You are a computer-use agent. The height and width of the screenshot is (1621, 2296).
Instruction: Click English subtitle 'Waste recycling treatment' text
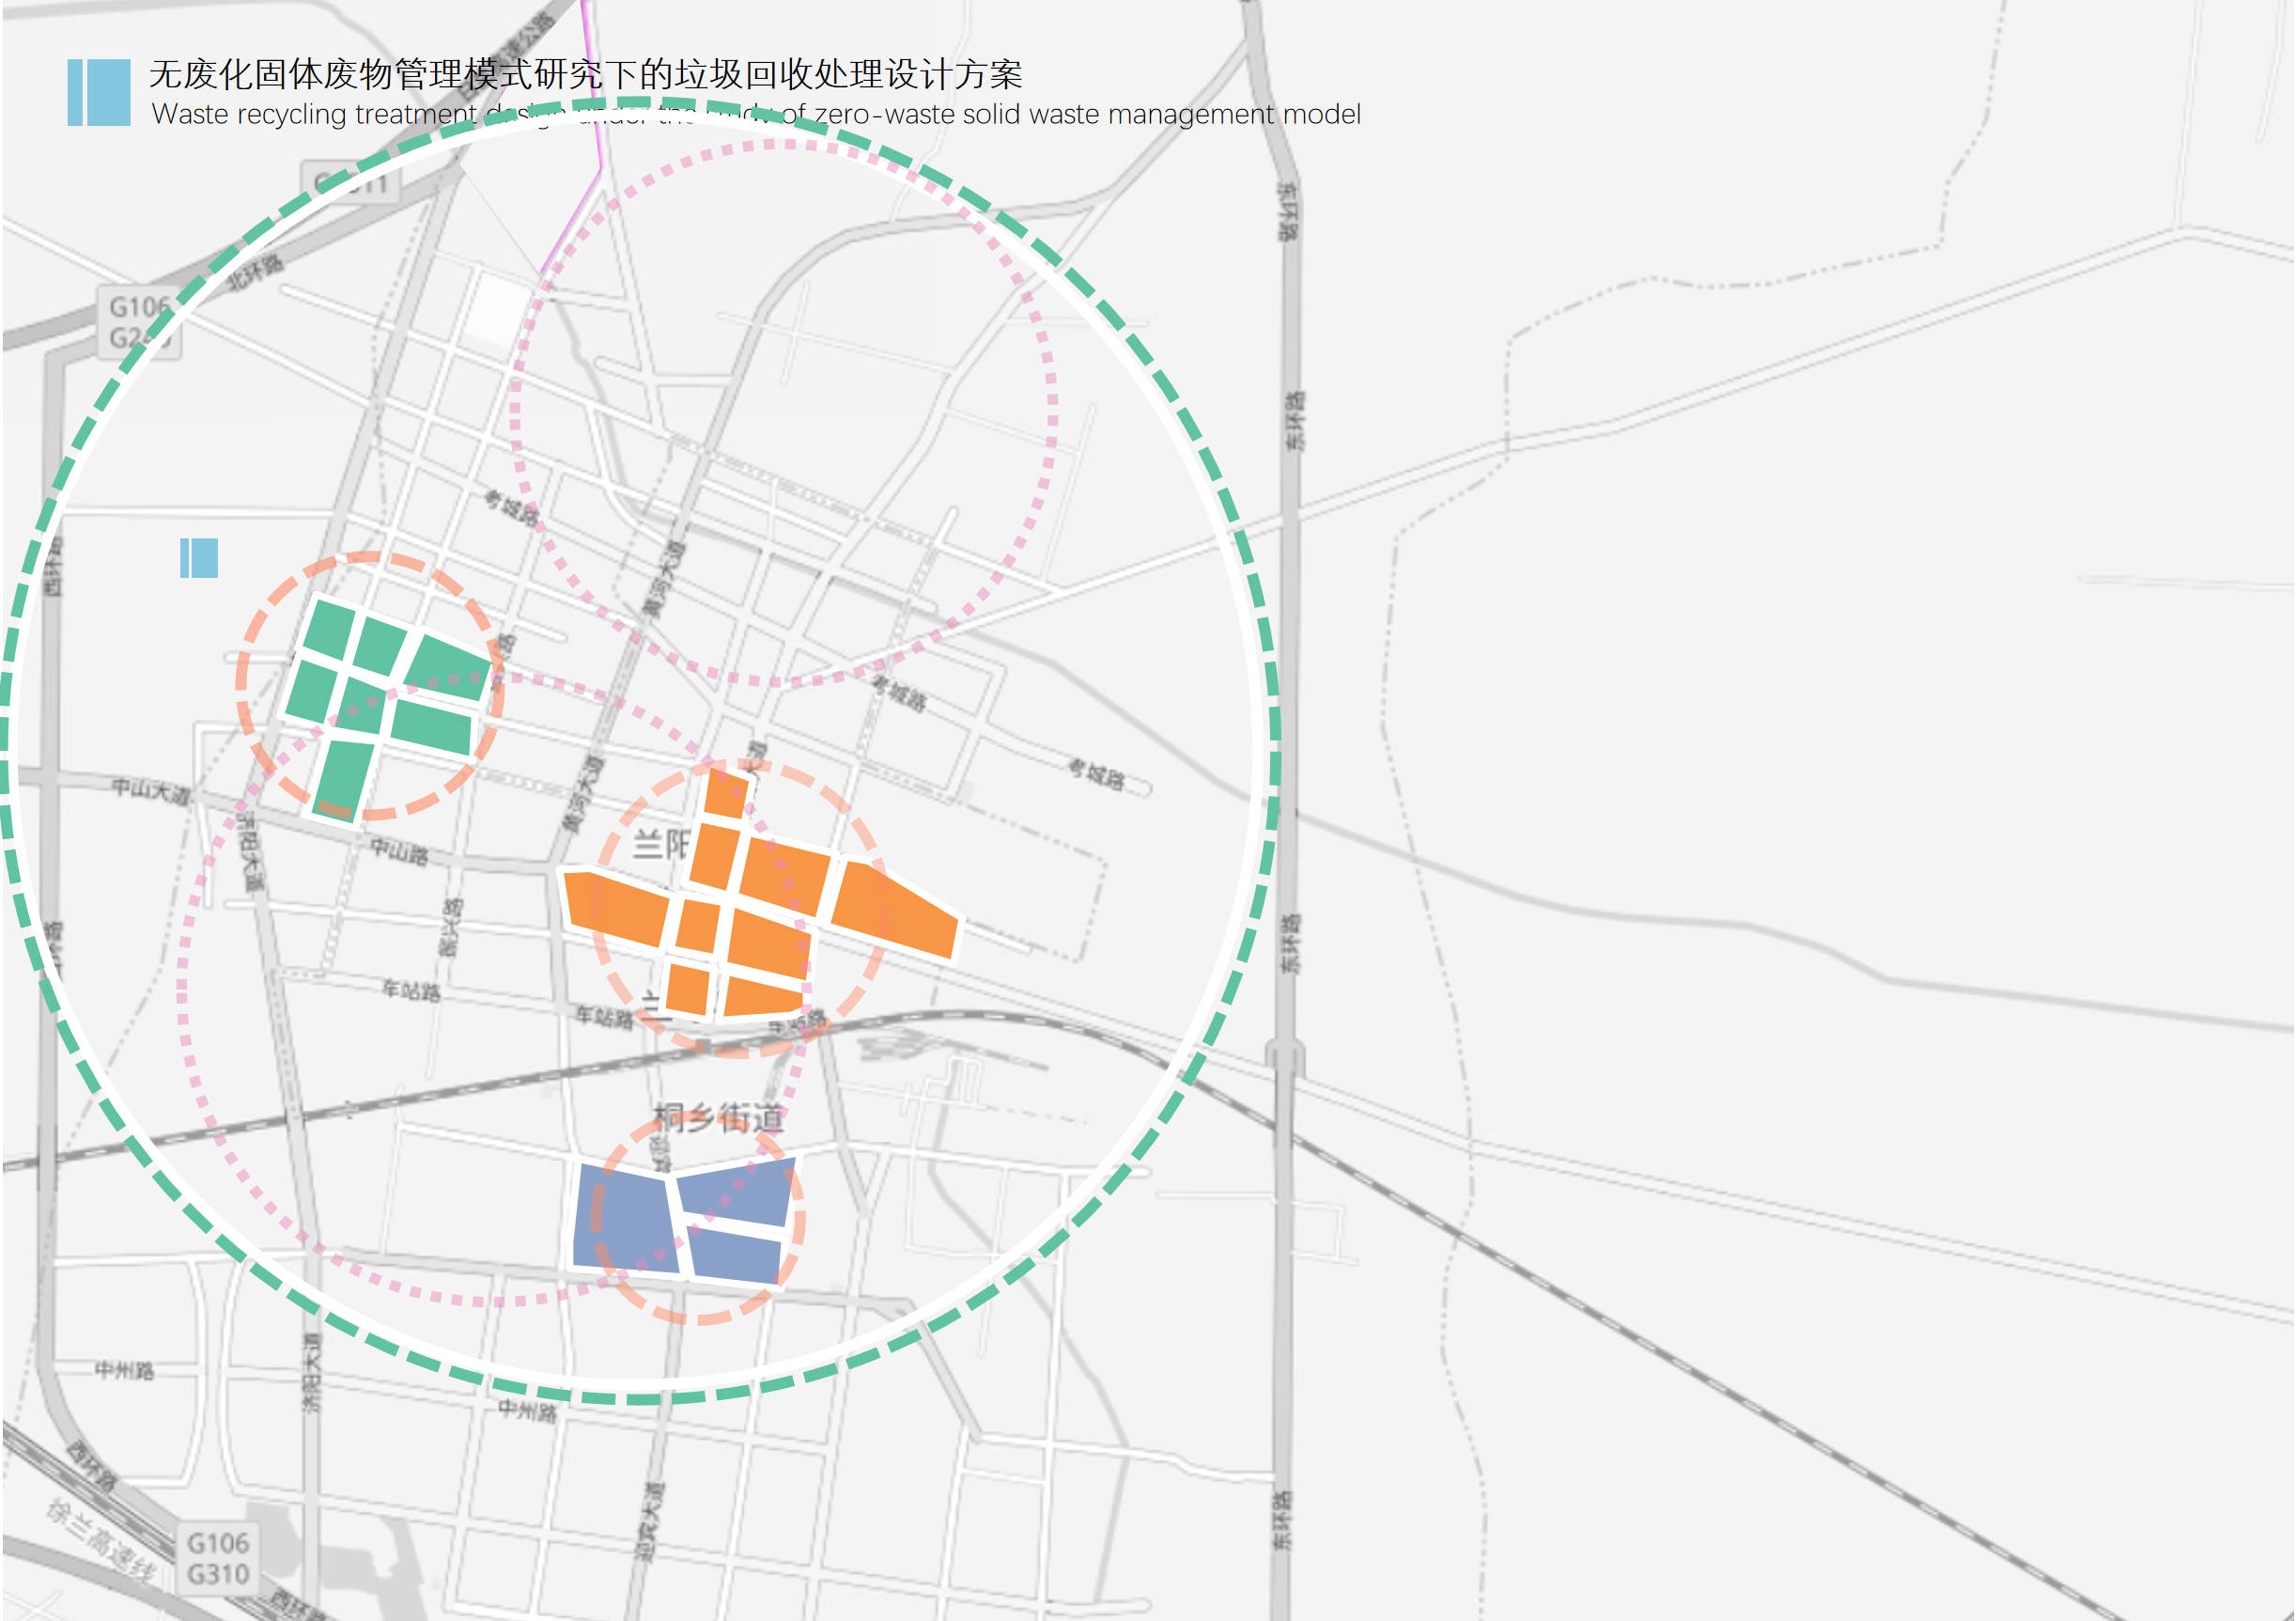[315, 115]
